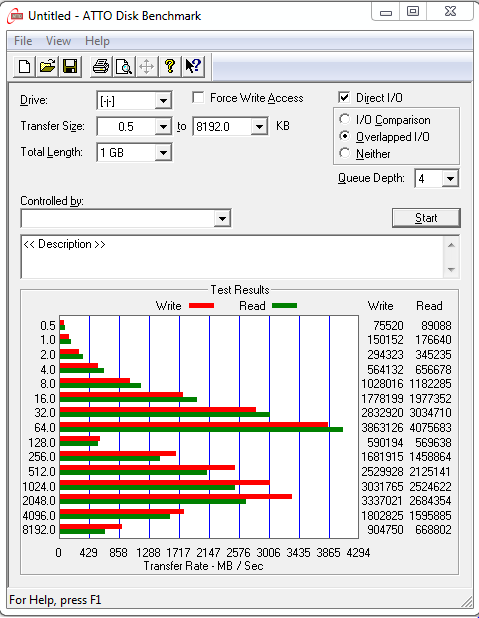Viewport: 479px width, 618px height.
Task: Click the four-arrow move toolbar icon
Action: (147, 66)
